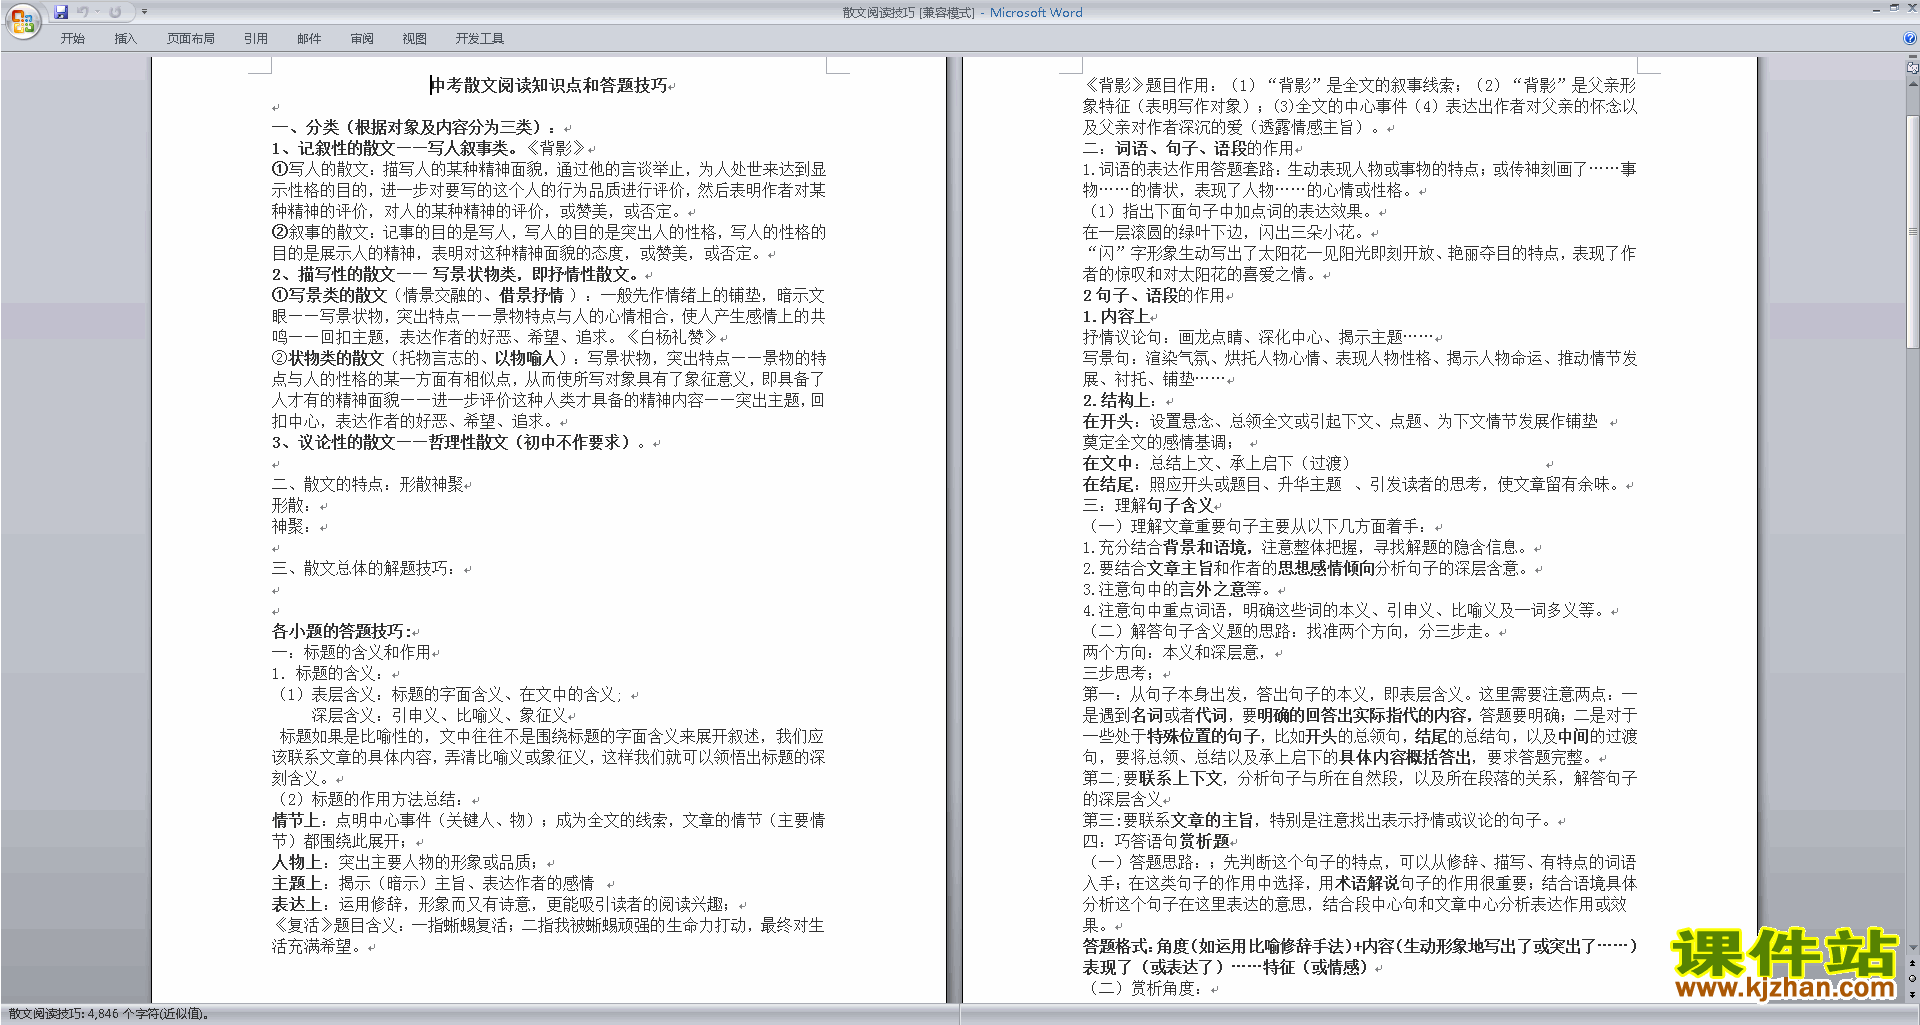The image size is (1920, 1025).
Task: Click line 二：词语、句子、语段的作用
Action: pyautogui.click(x=1188, y=149)
